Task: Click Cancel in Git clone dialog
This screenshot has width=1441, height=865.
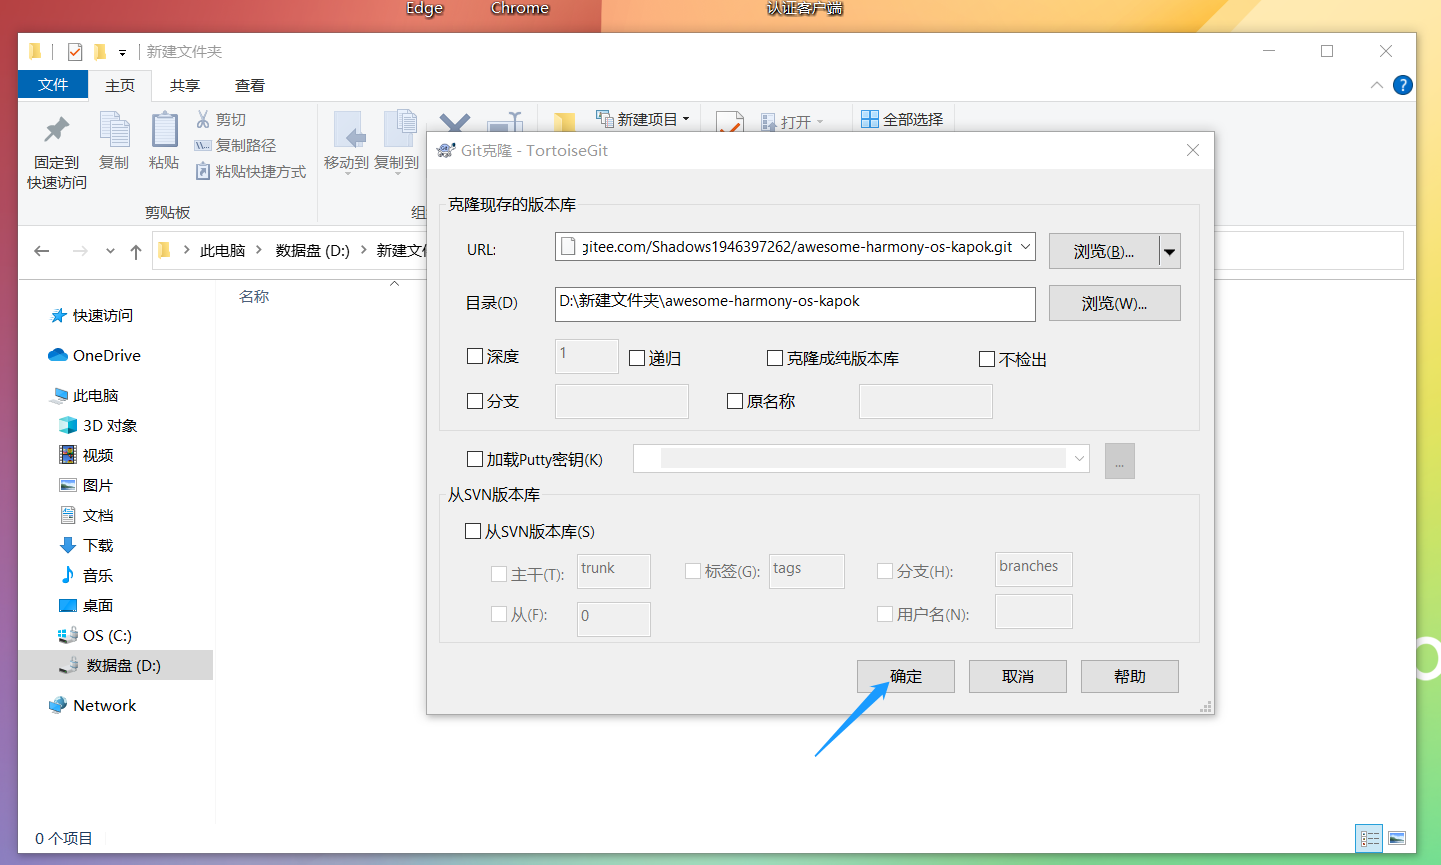Action: click(x=1018, y=677)
